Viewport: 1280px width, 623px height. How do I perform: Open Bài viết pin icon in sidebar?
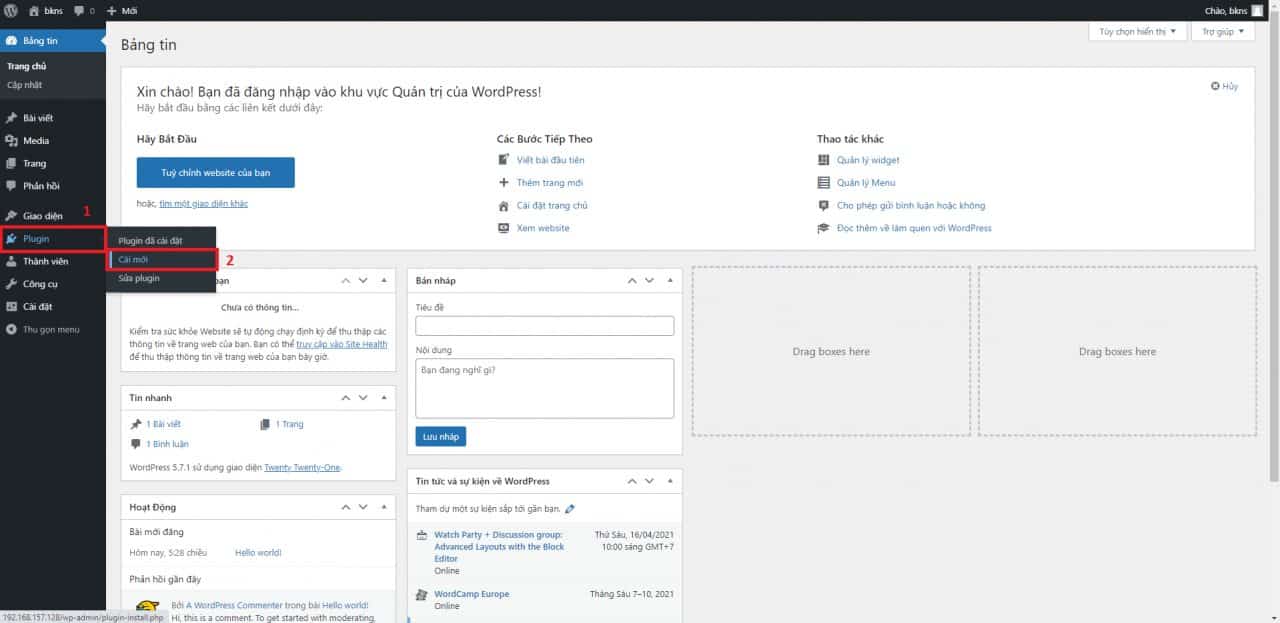point(11,118)
